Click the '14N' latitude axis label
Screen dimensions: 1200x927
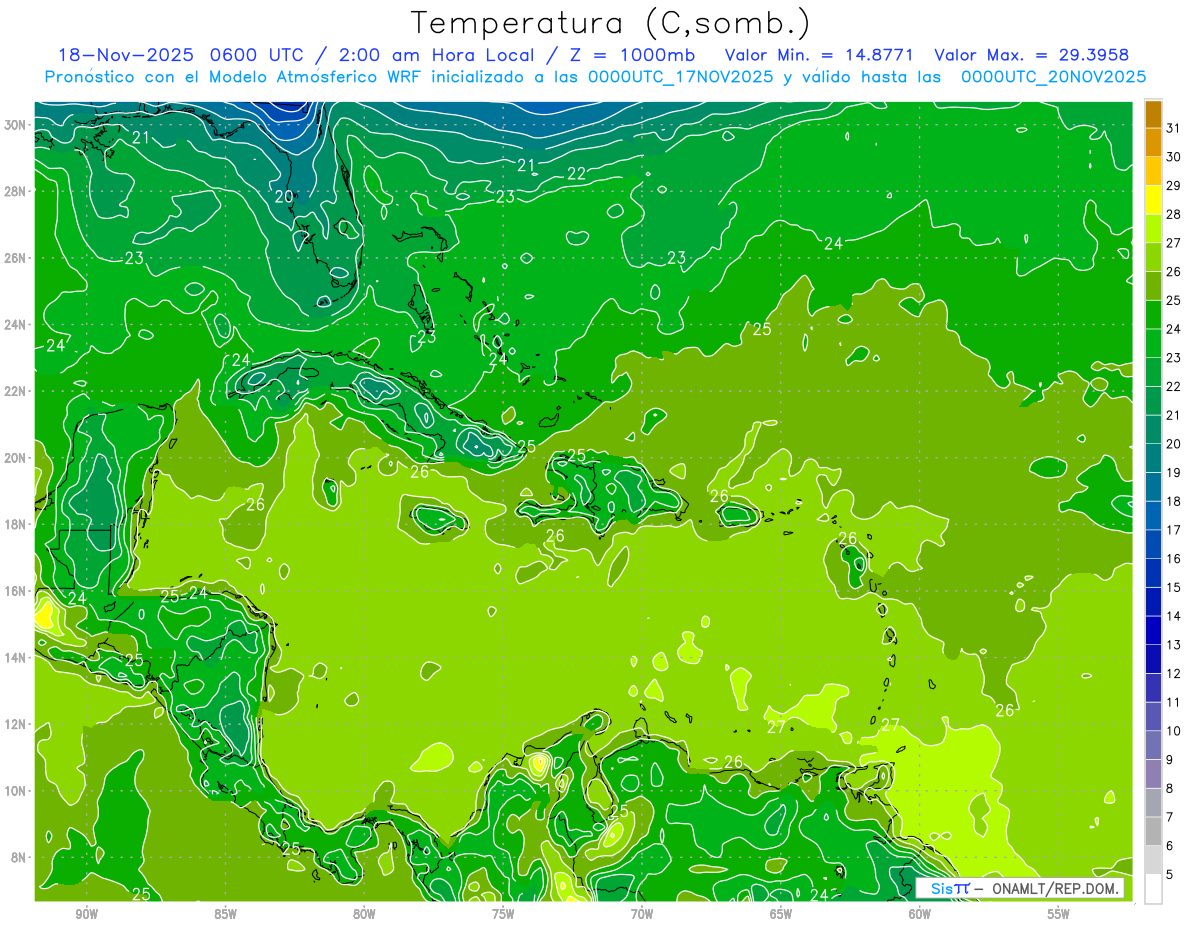pyautogui.click(x=16, y=657)
